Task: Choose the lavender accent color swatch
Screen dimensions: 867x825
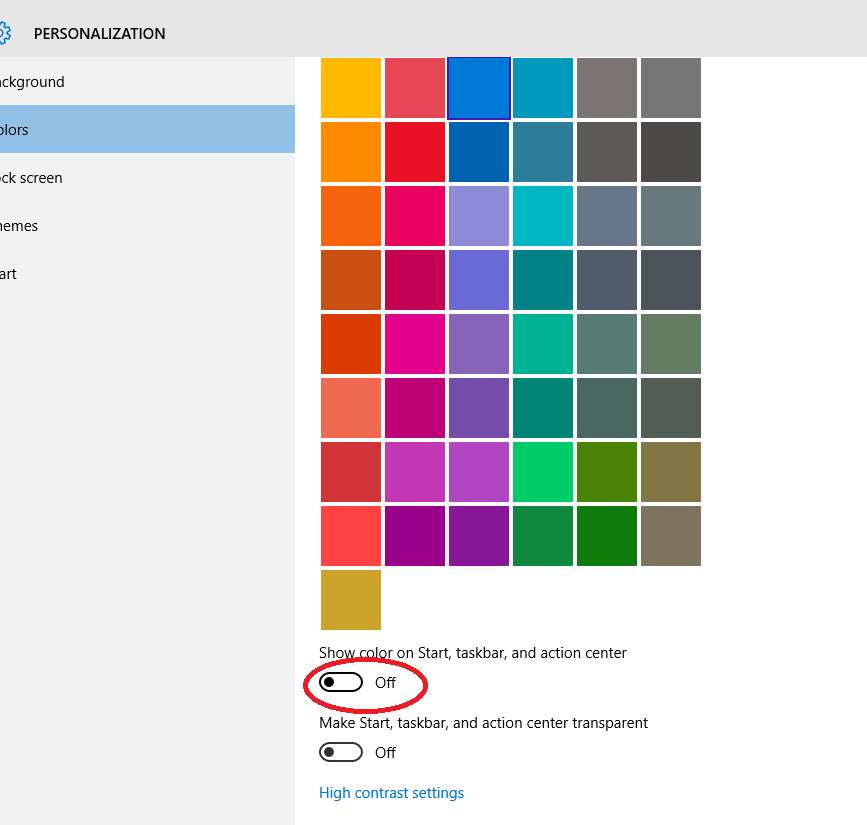Action: coord(479,216)
